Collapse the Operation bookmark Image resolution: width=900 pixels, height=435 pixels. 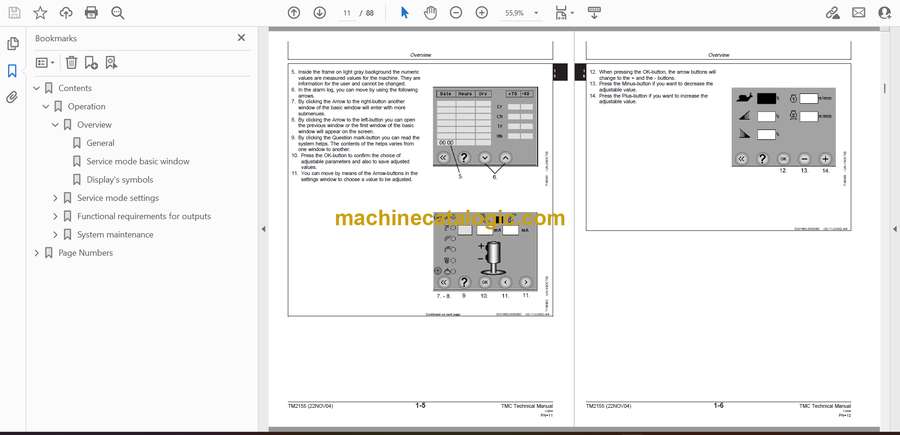point(46,107)
